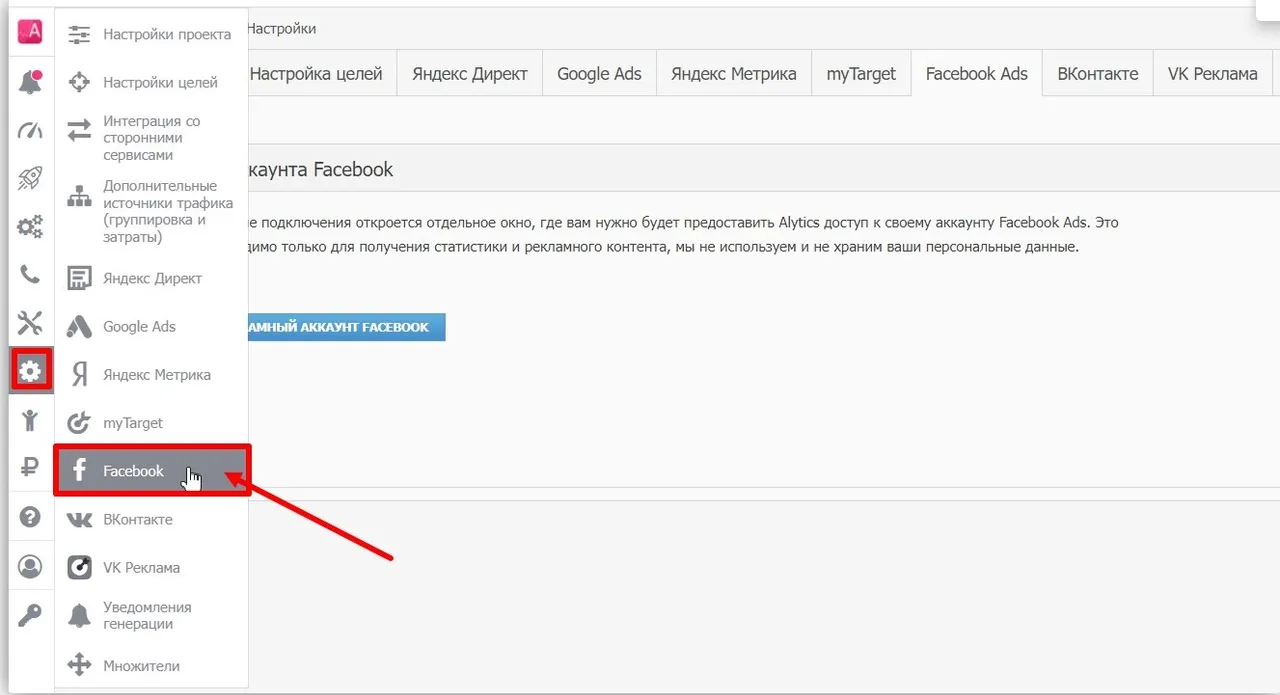The image size is (1280, 695).
Task: Click the hierarchy icon beside Дополнительные источники трафика
Action: (79, 198)
